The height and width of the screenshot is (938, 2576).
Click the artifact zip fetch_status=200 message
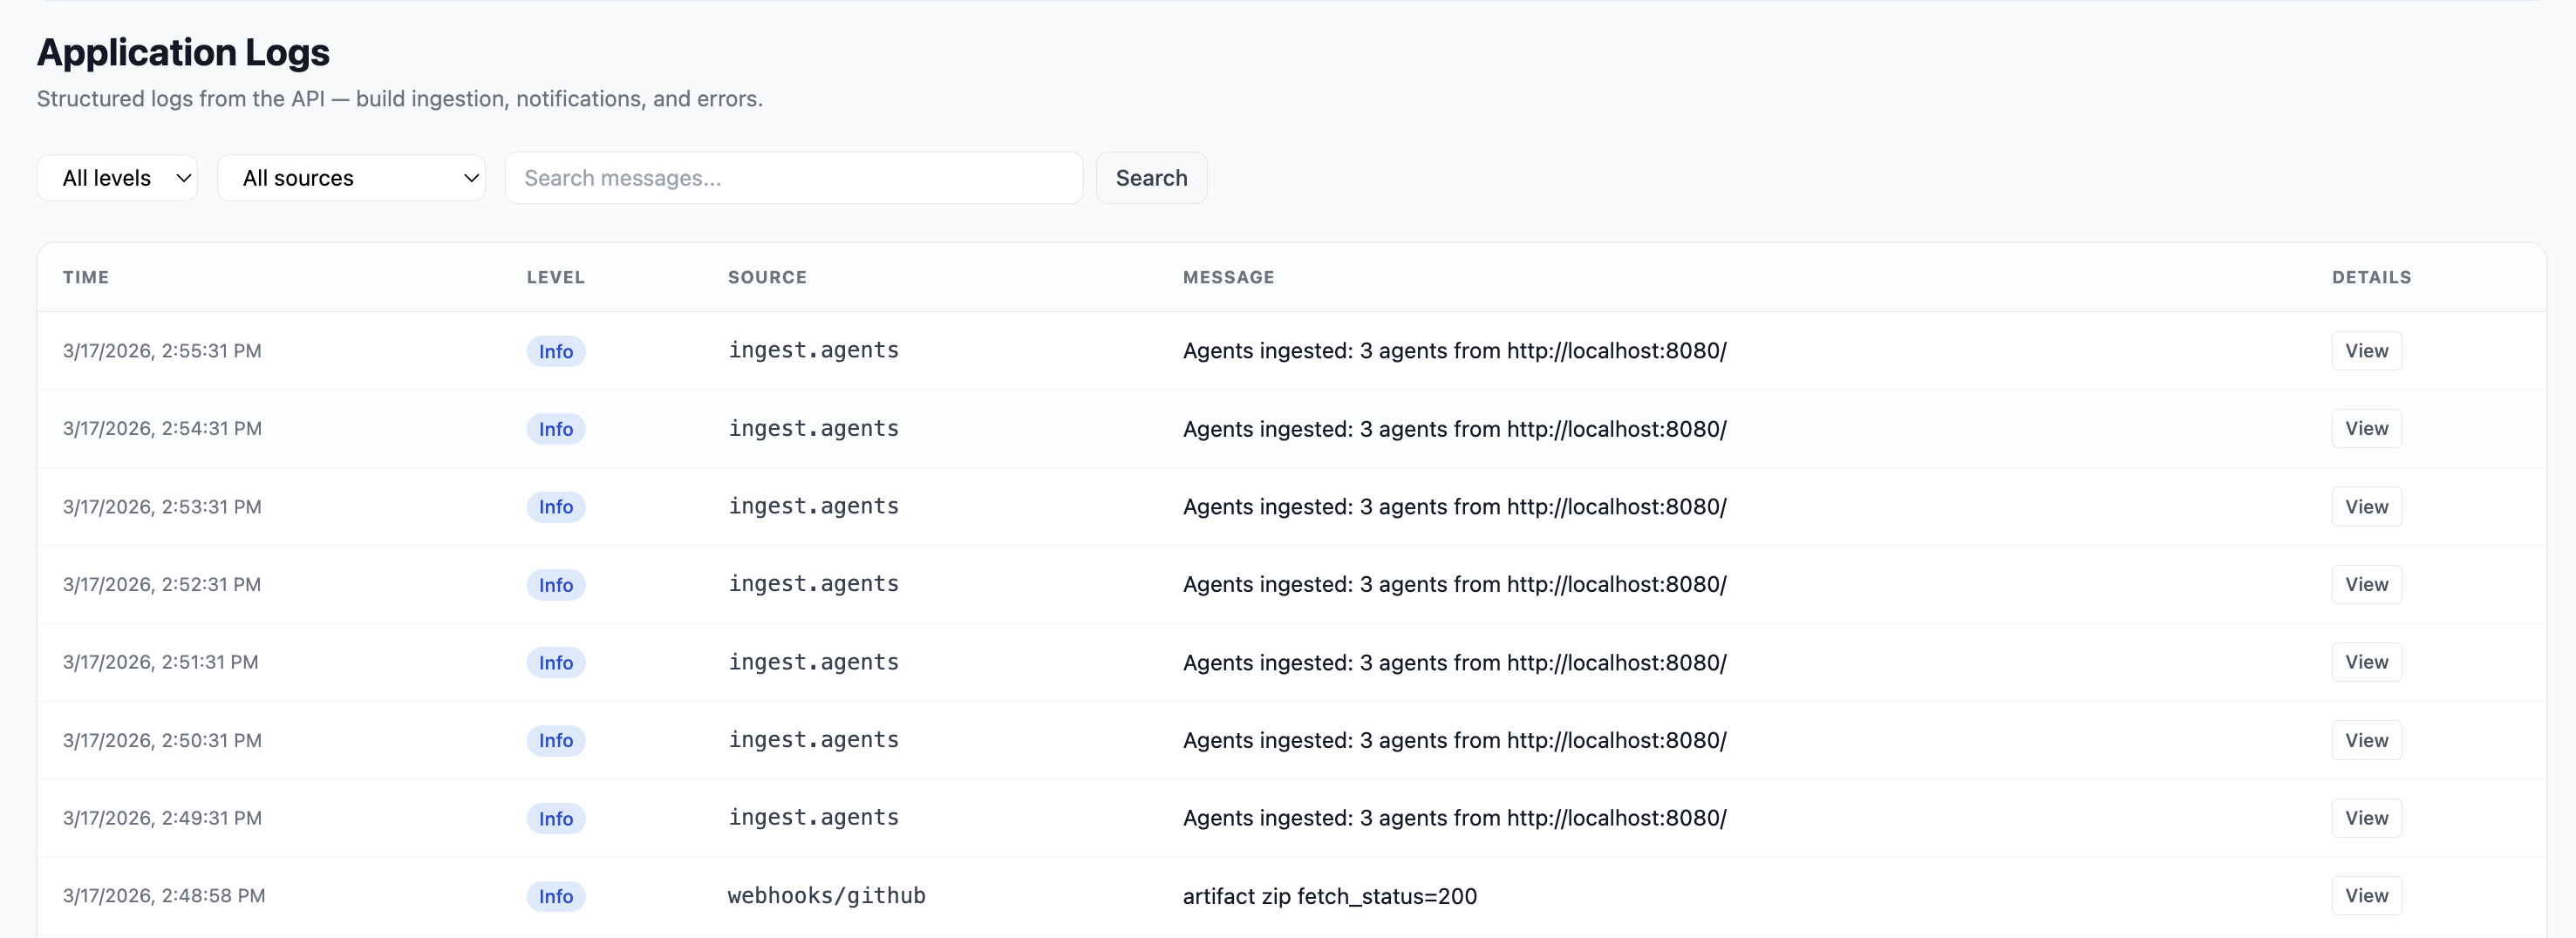point(1329,896)
